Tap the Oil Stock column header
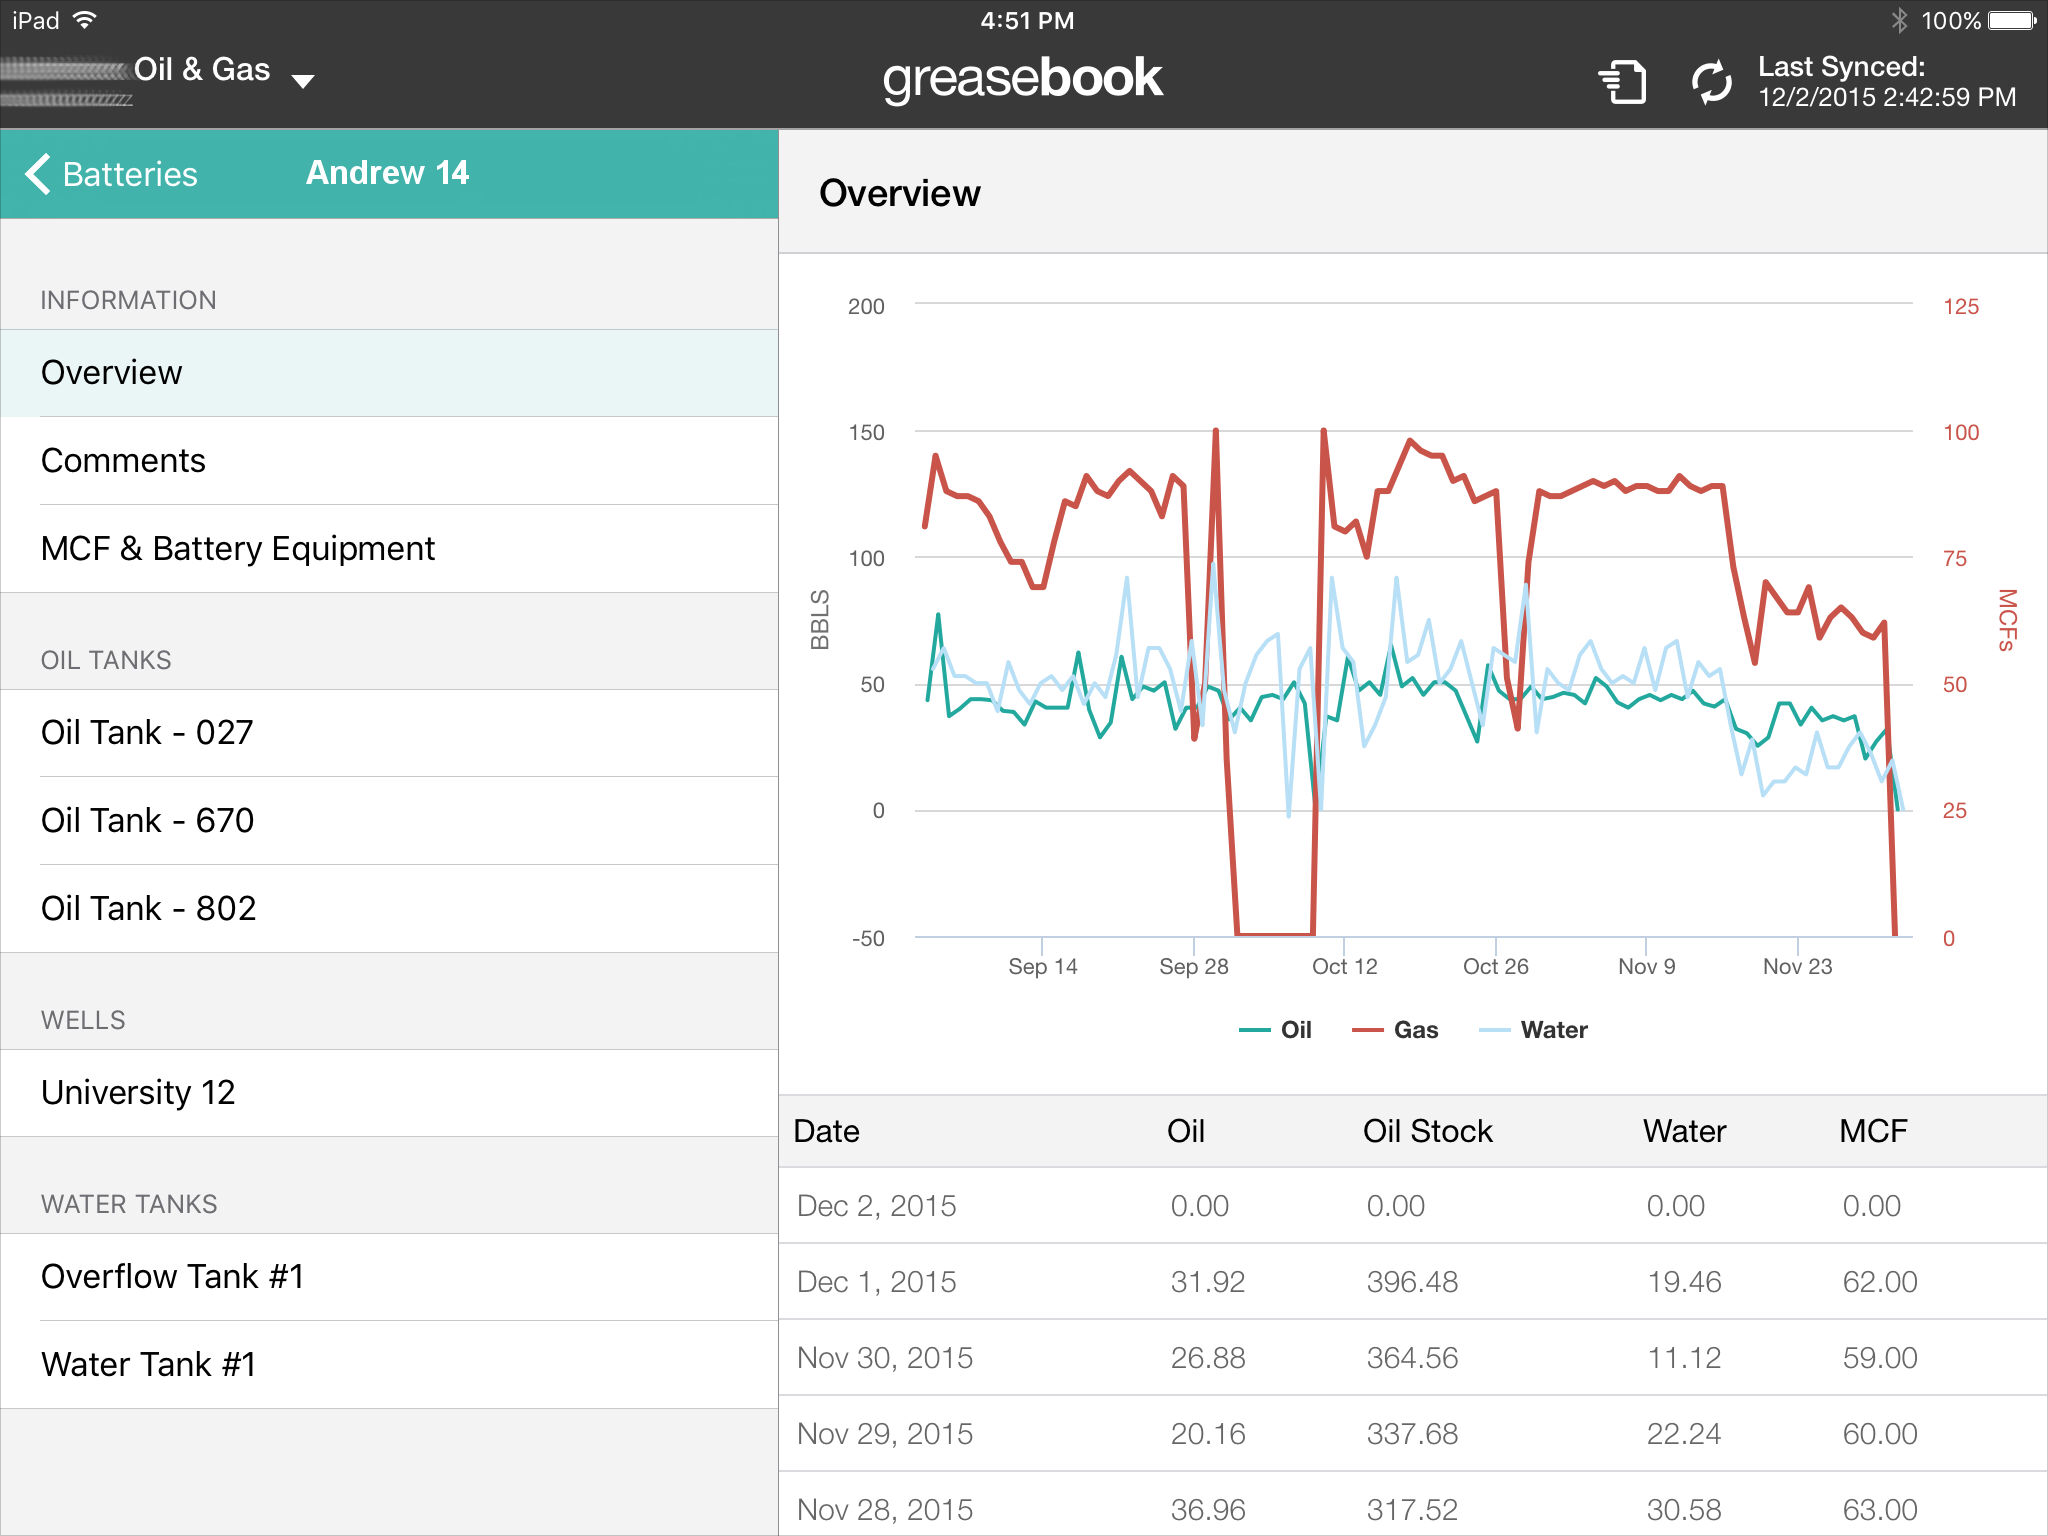 coord(1427,1131)
